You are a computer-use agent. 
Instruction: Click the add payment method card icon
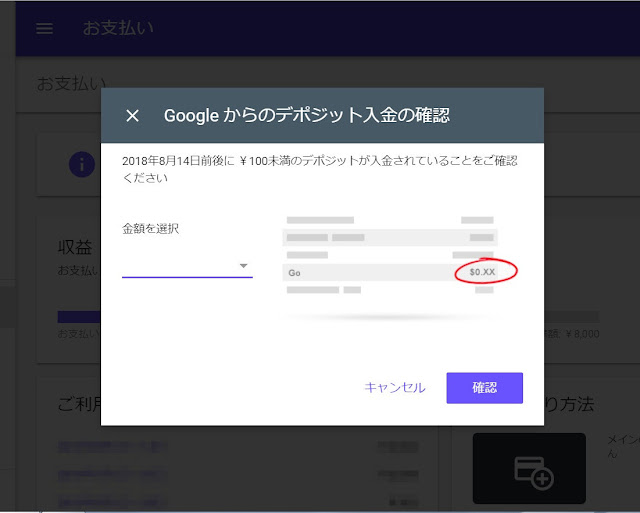533,472
